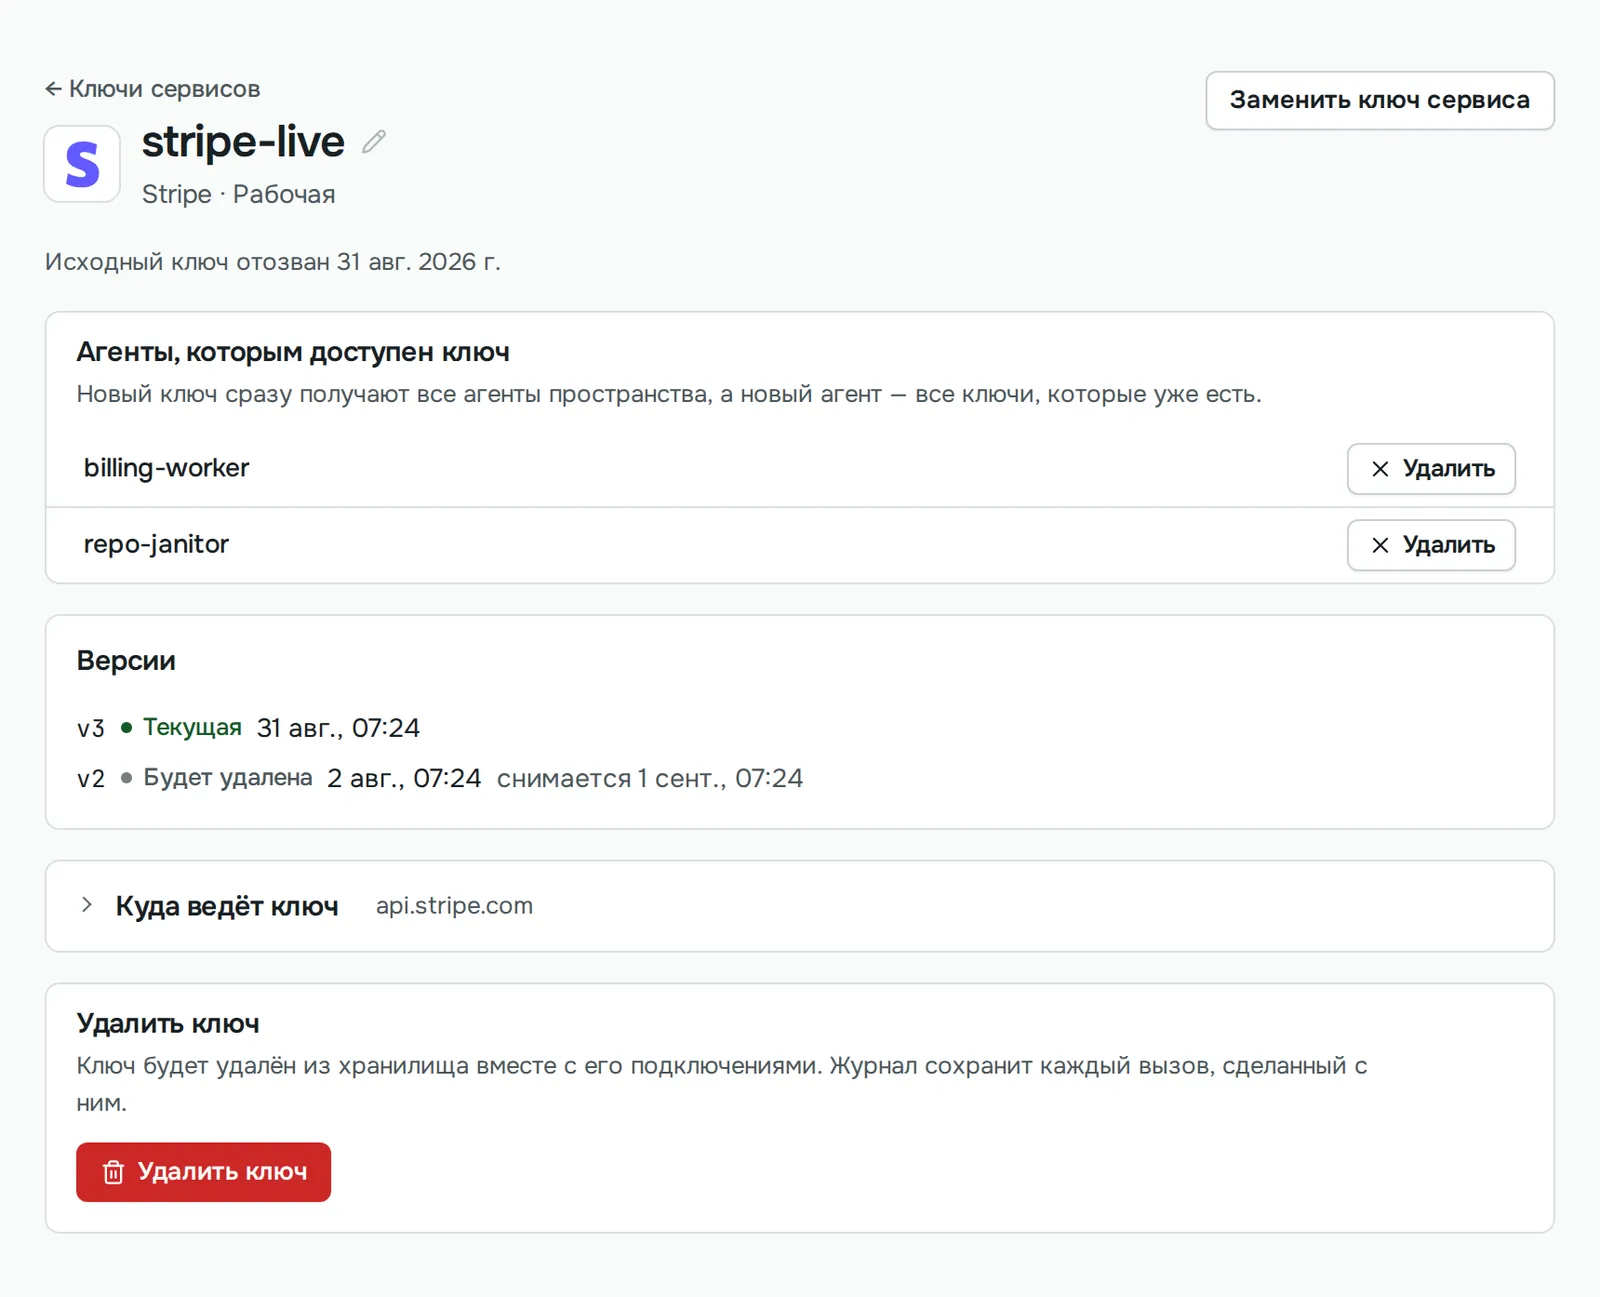This screenshot has width=1600, height=1297.
Task: Click the v3 version label
Action: click(91, 728)
